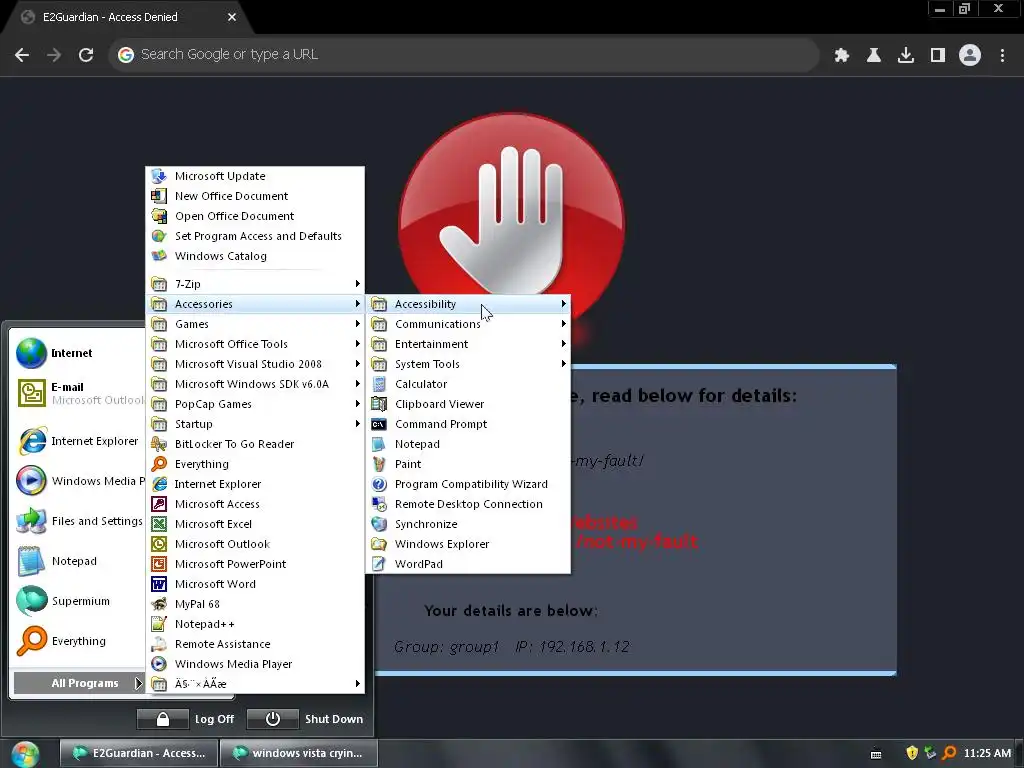The width and height of the screenshot is (1024, 768).
Task: Expand the Games submenu
Action: pos(255,324)
